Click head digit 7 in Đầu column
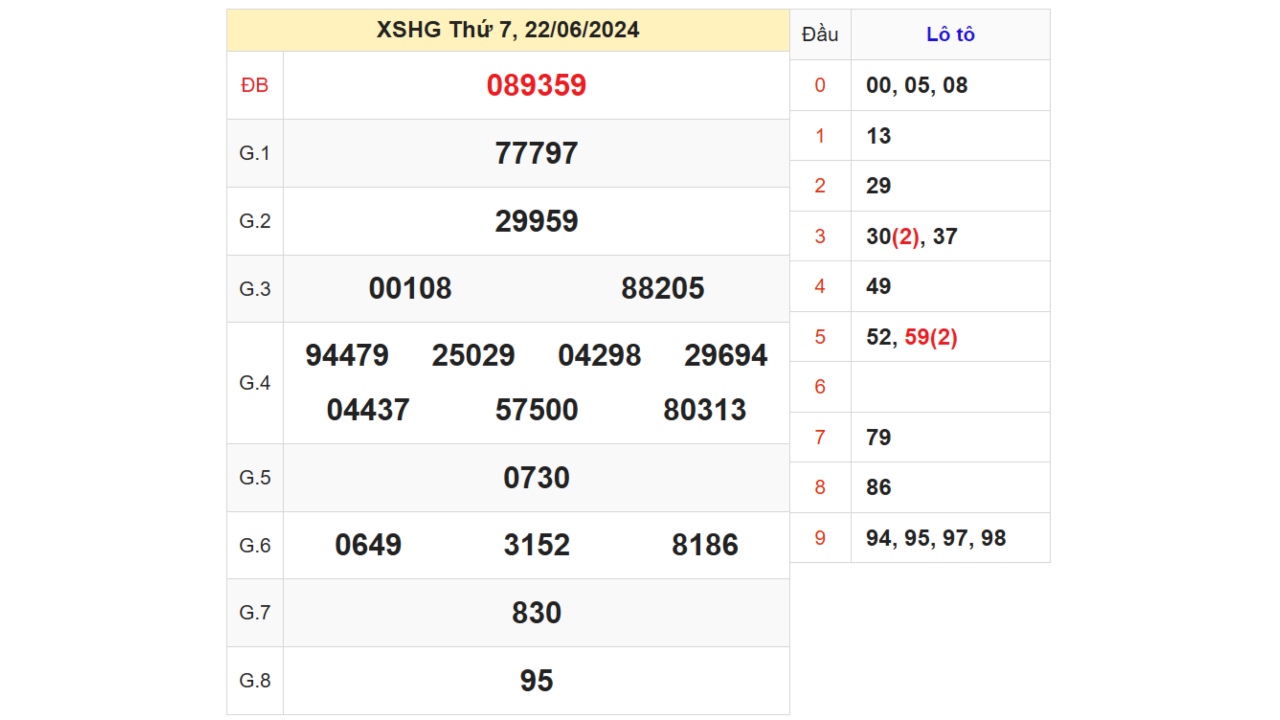The image size is (1280, 720). (x=820, y=438)
